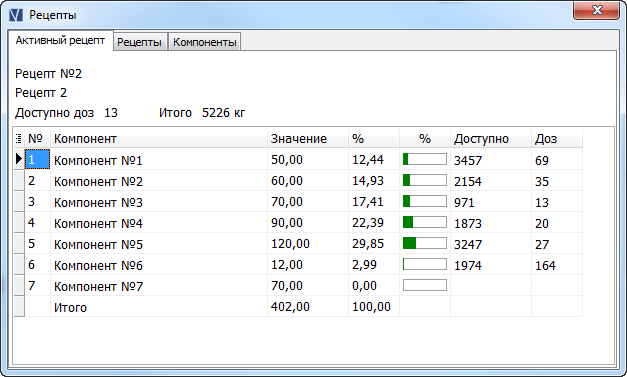This screenshot has width=627, height=377.
Task: Click the doses cell 27
Action: point(557,244)
